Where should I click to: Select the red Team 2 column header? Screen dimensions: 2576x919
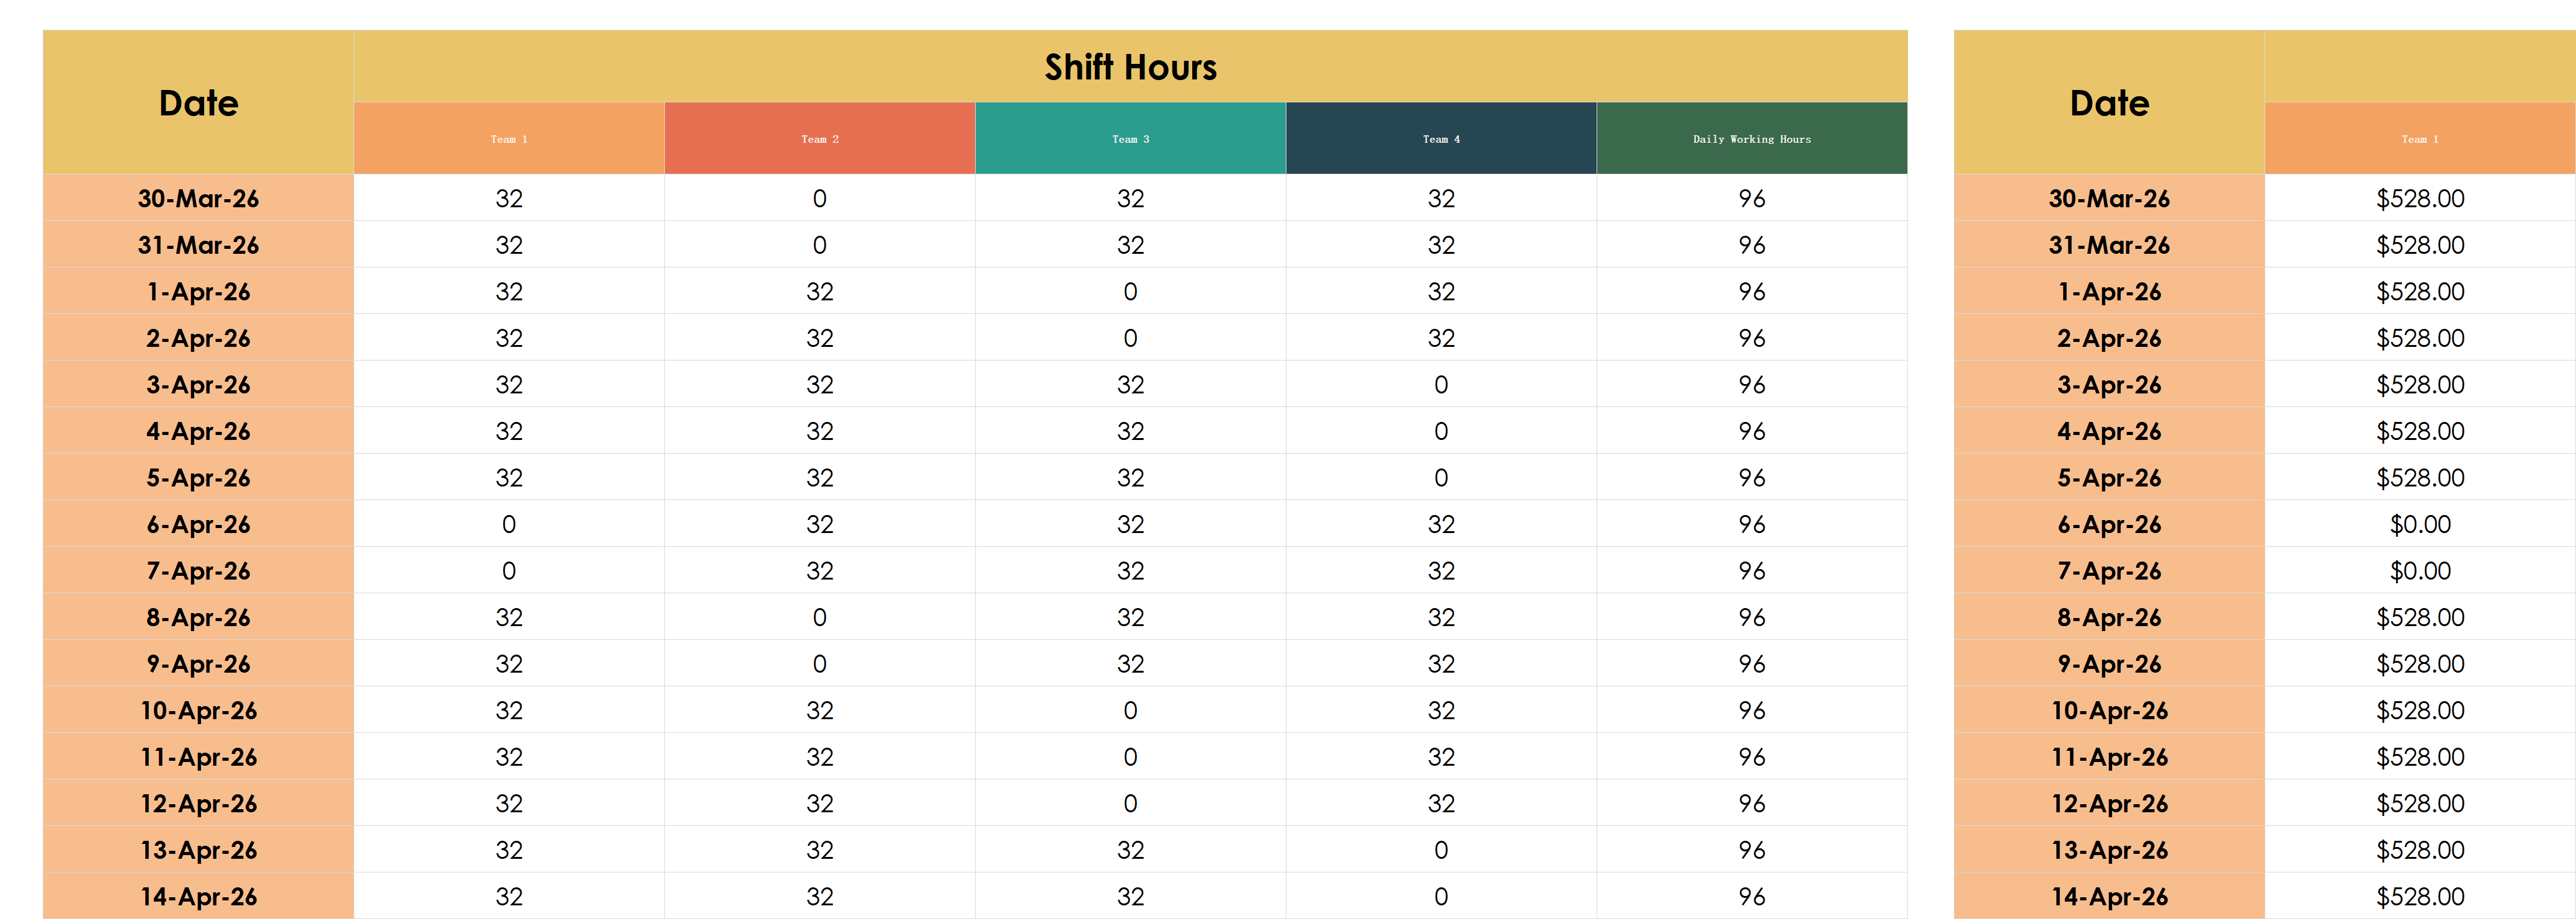click(x=820, y=138)
